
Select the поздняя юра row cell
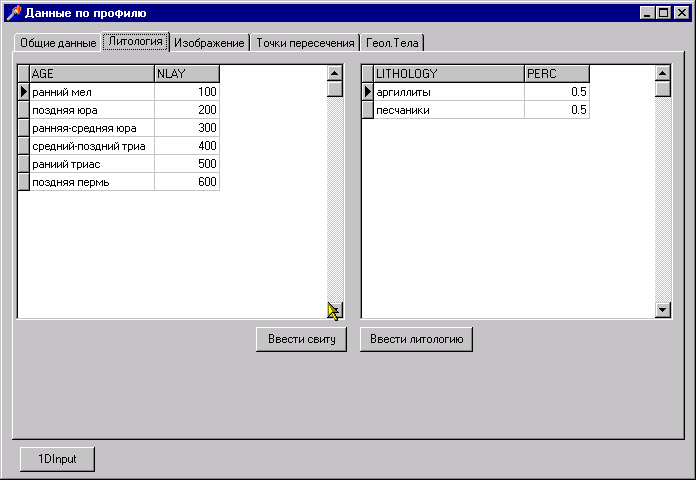(x=91, y=110)
